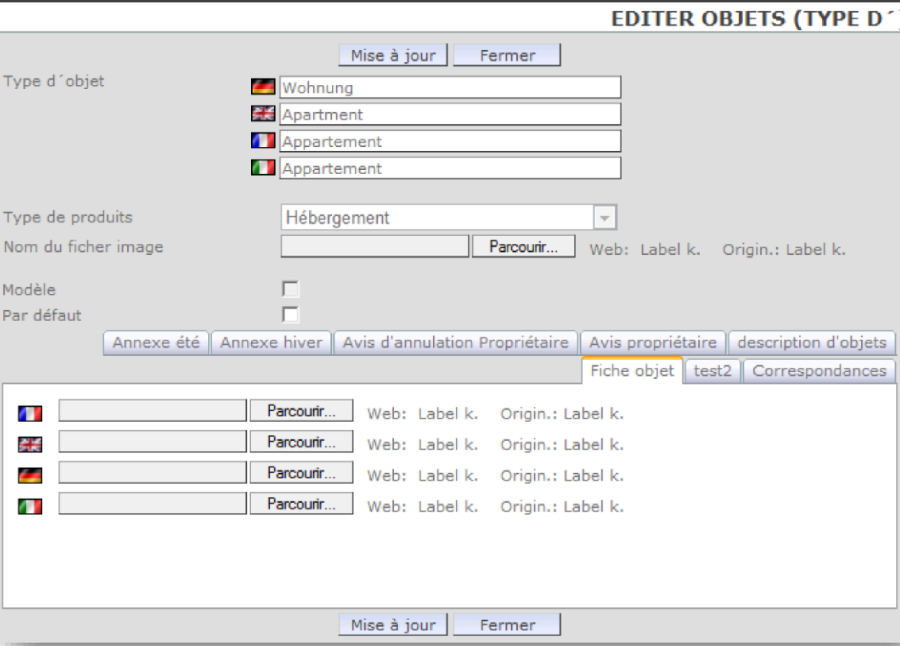The image size is (900, 646).
Task: Select the Correspondances tab
Action: (819, 371)
